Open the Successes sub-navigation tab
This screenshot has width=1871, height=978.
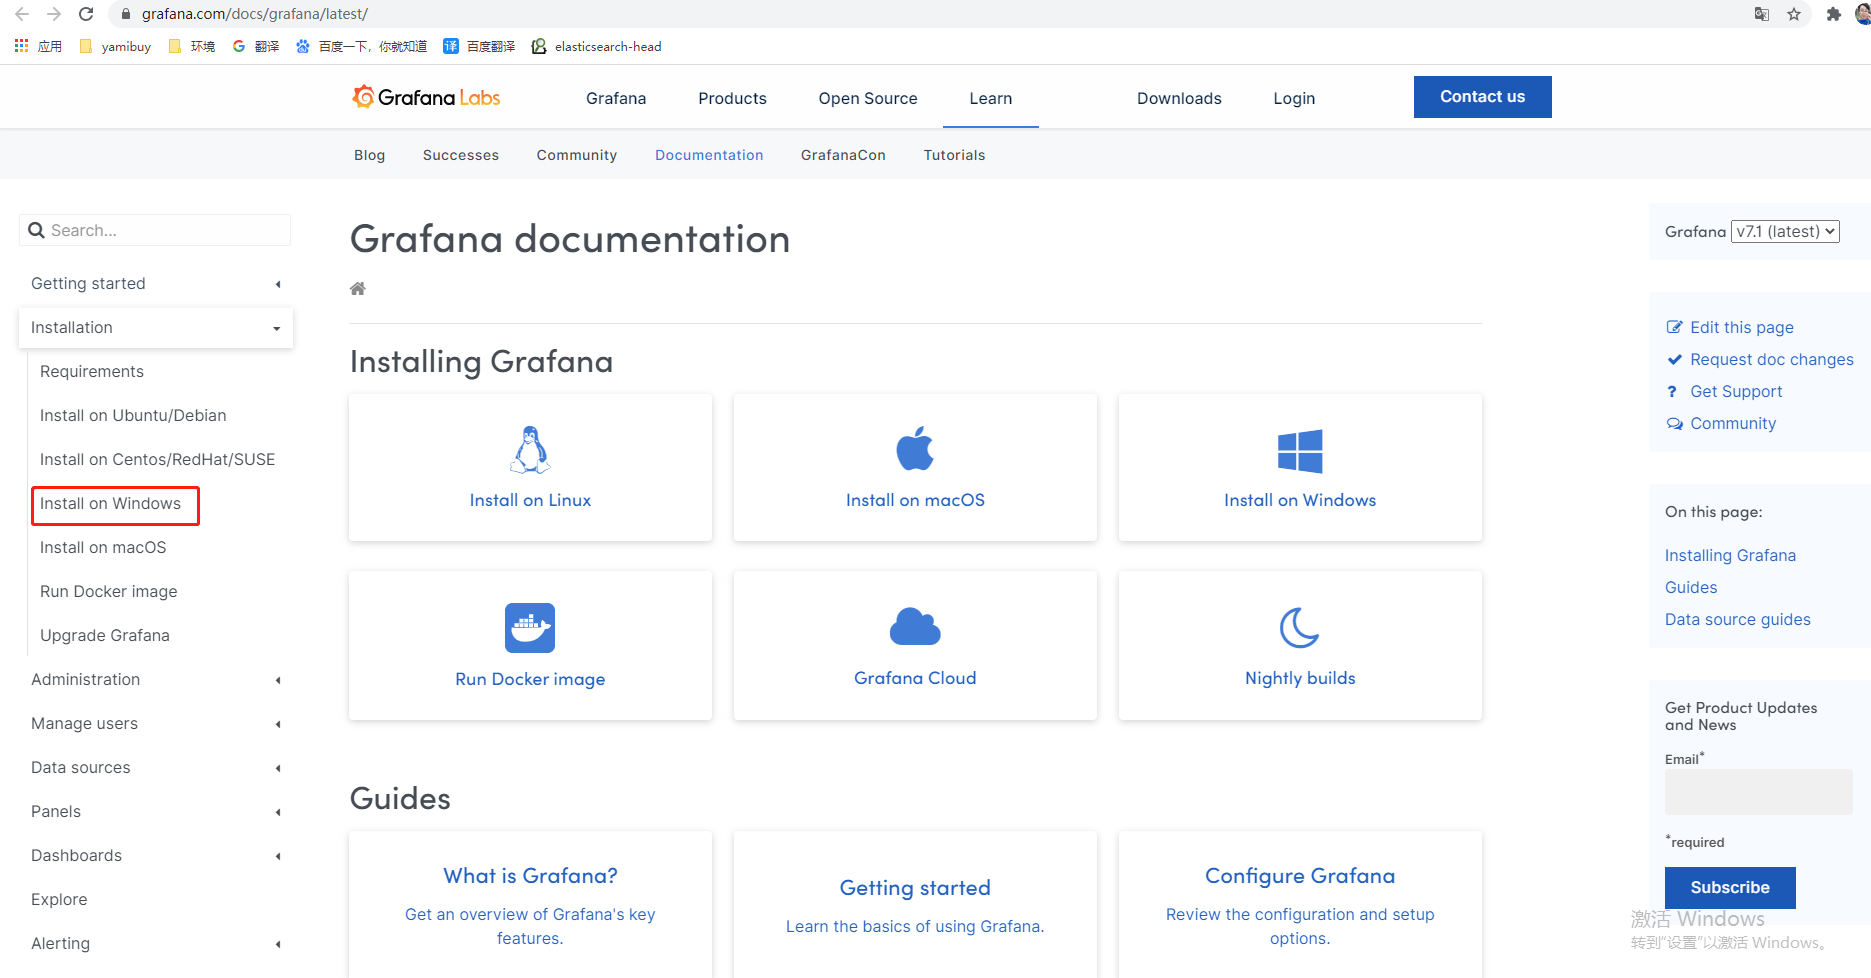[x=460, y=155]
